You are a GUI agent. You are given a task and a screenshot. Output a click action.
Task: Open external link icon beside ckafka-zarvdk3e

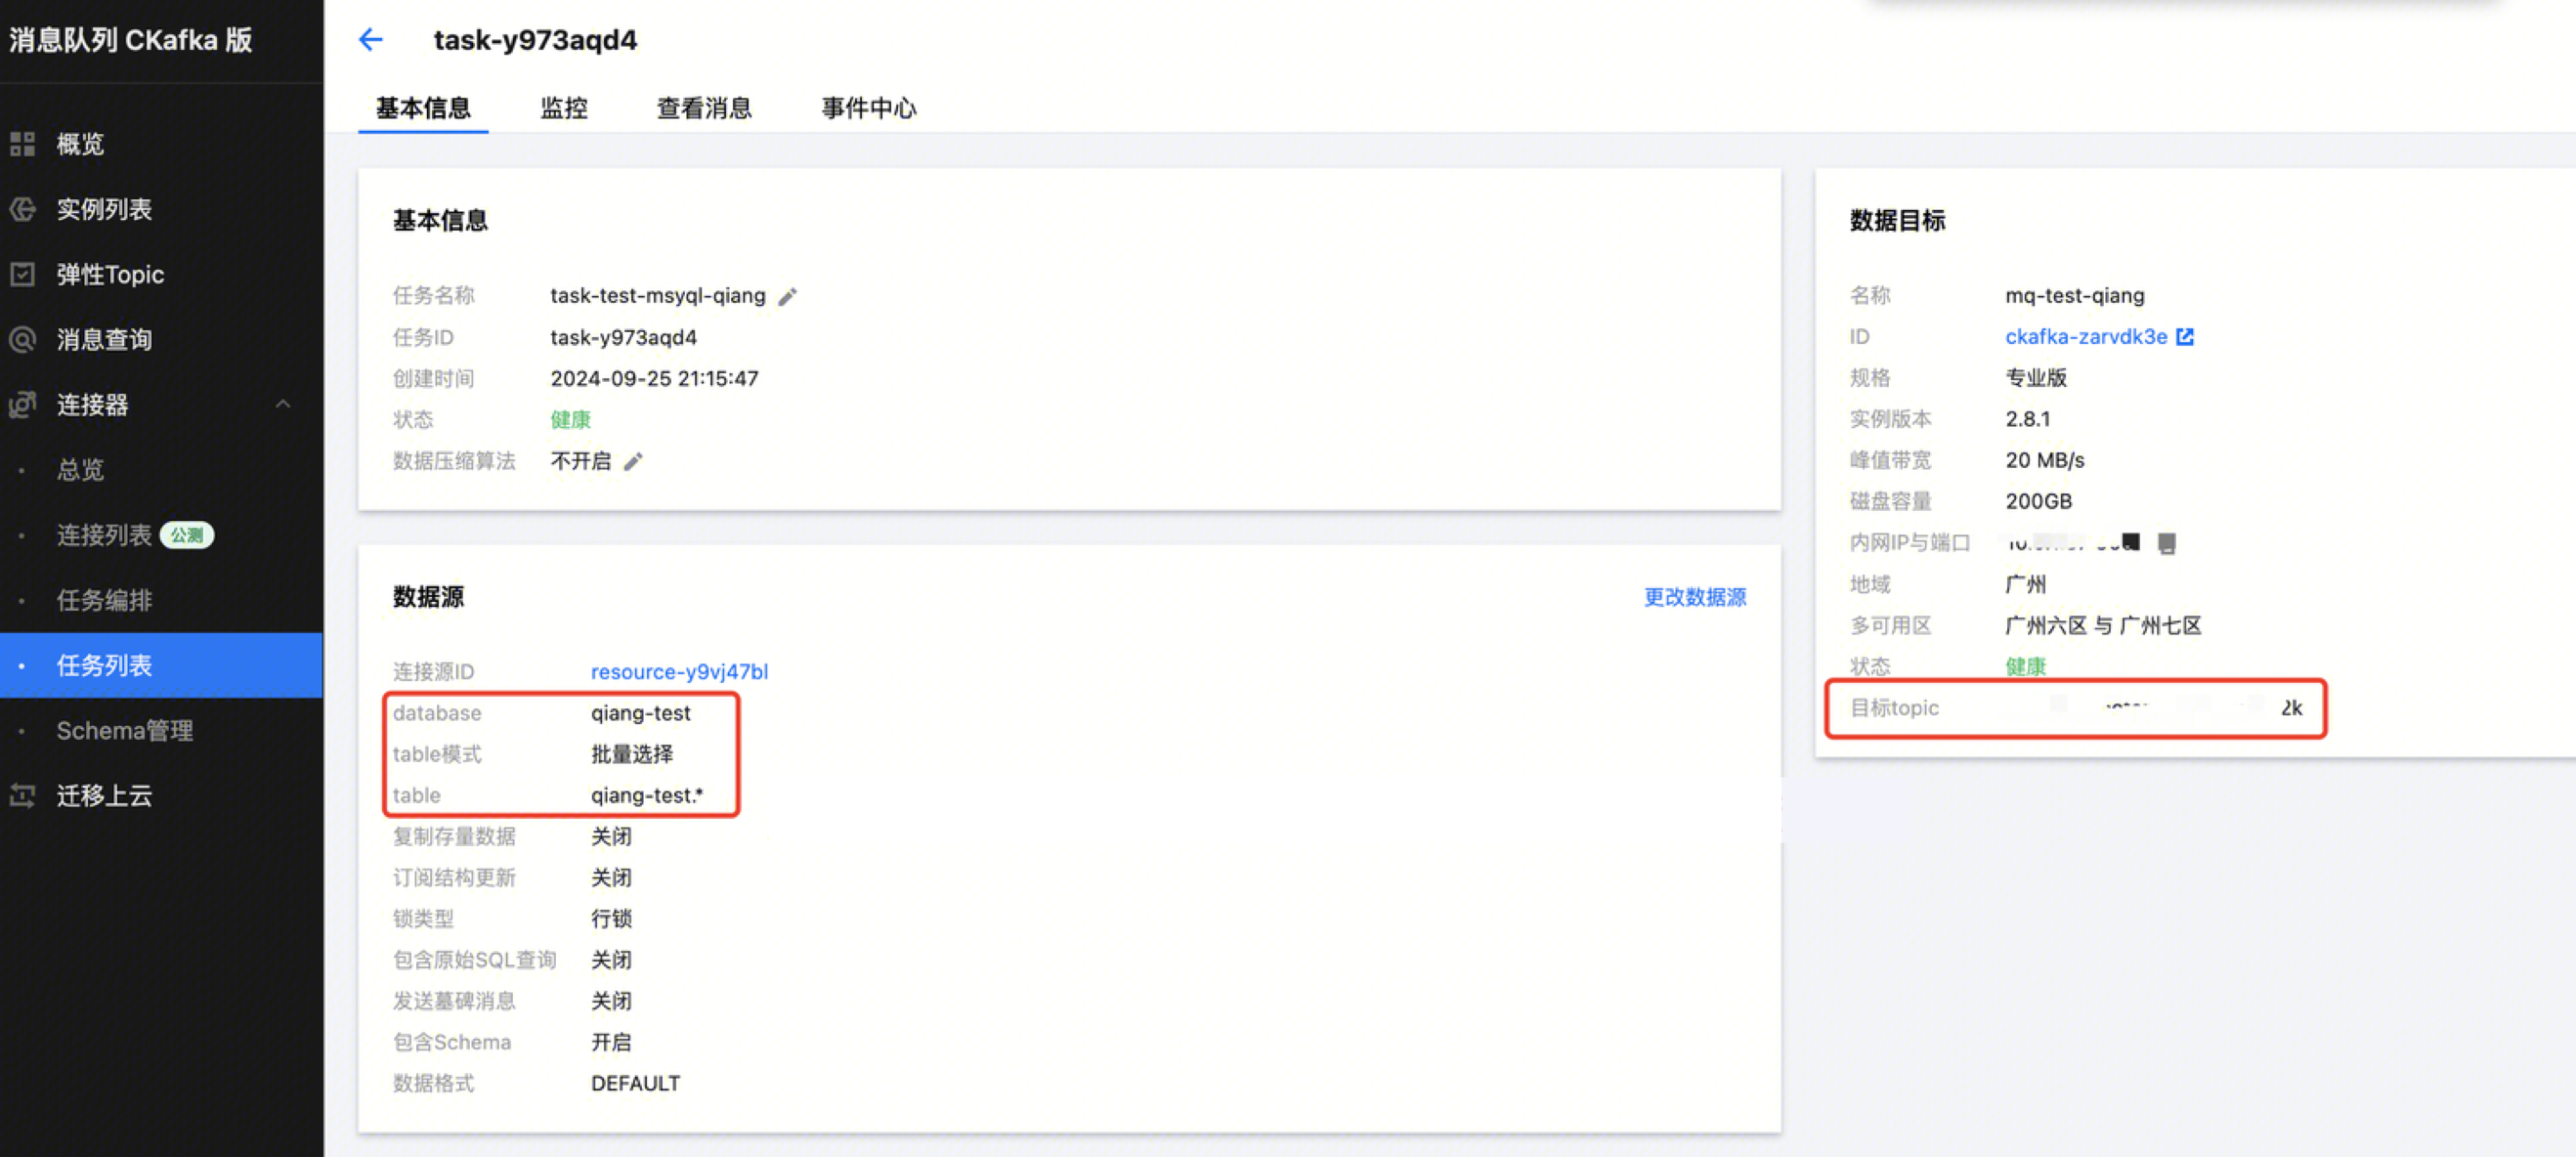pos(2185,337)
